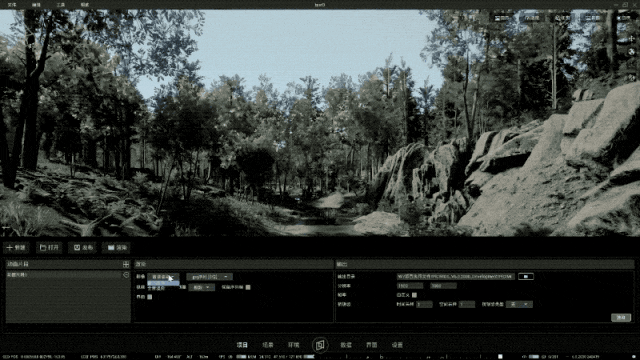The height and width of the screenshot is (360, 640).
Task: Click the new project button with plus icon
Action: tap(16, 248)
